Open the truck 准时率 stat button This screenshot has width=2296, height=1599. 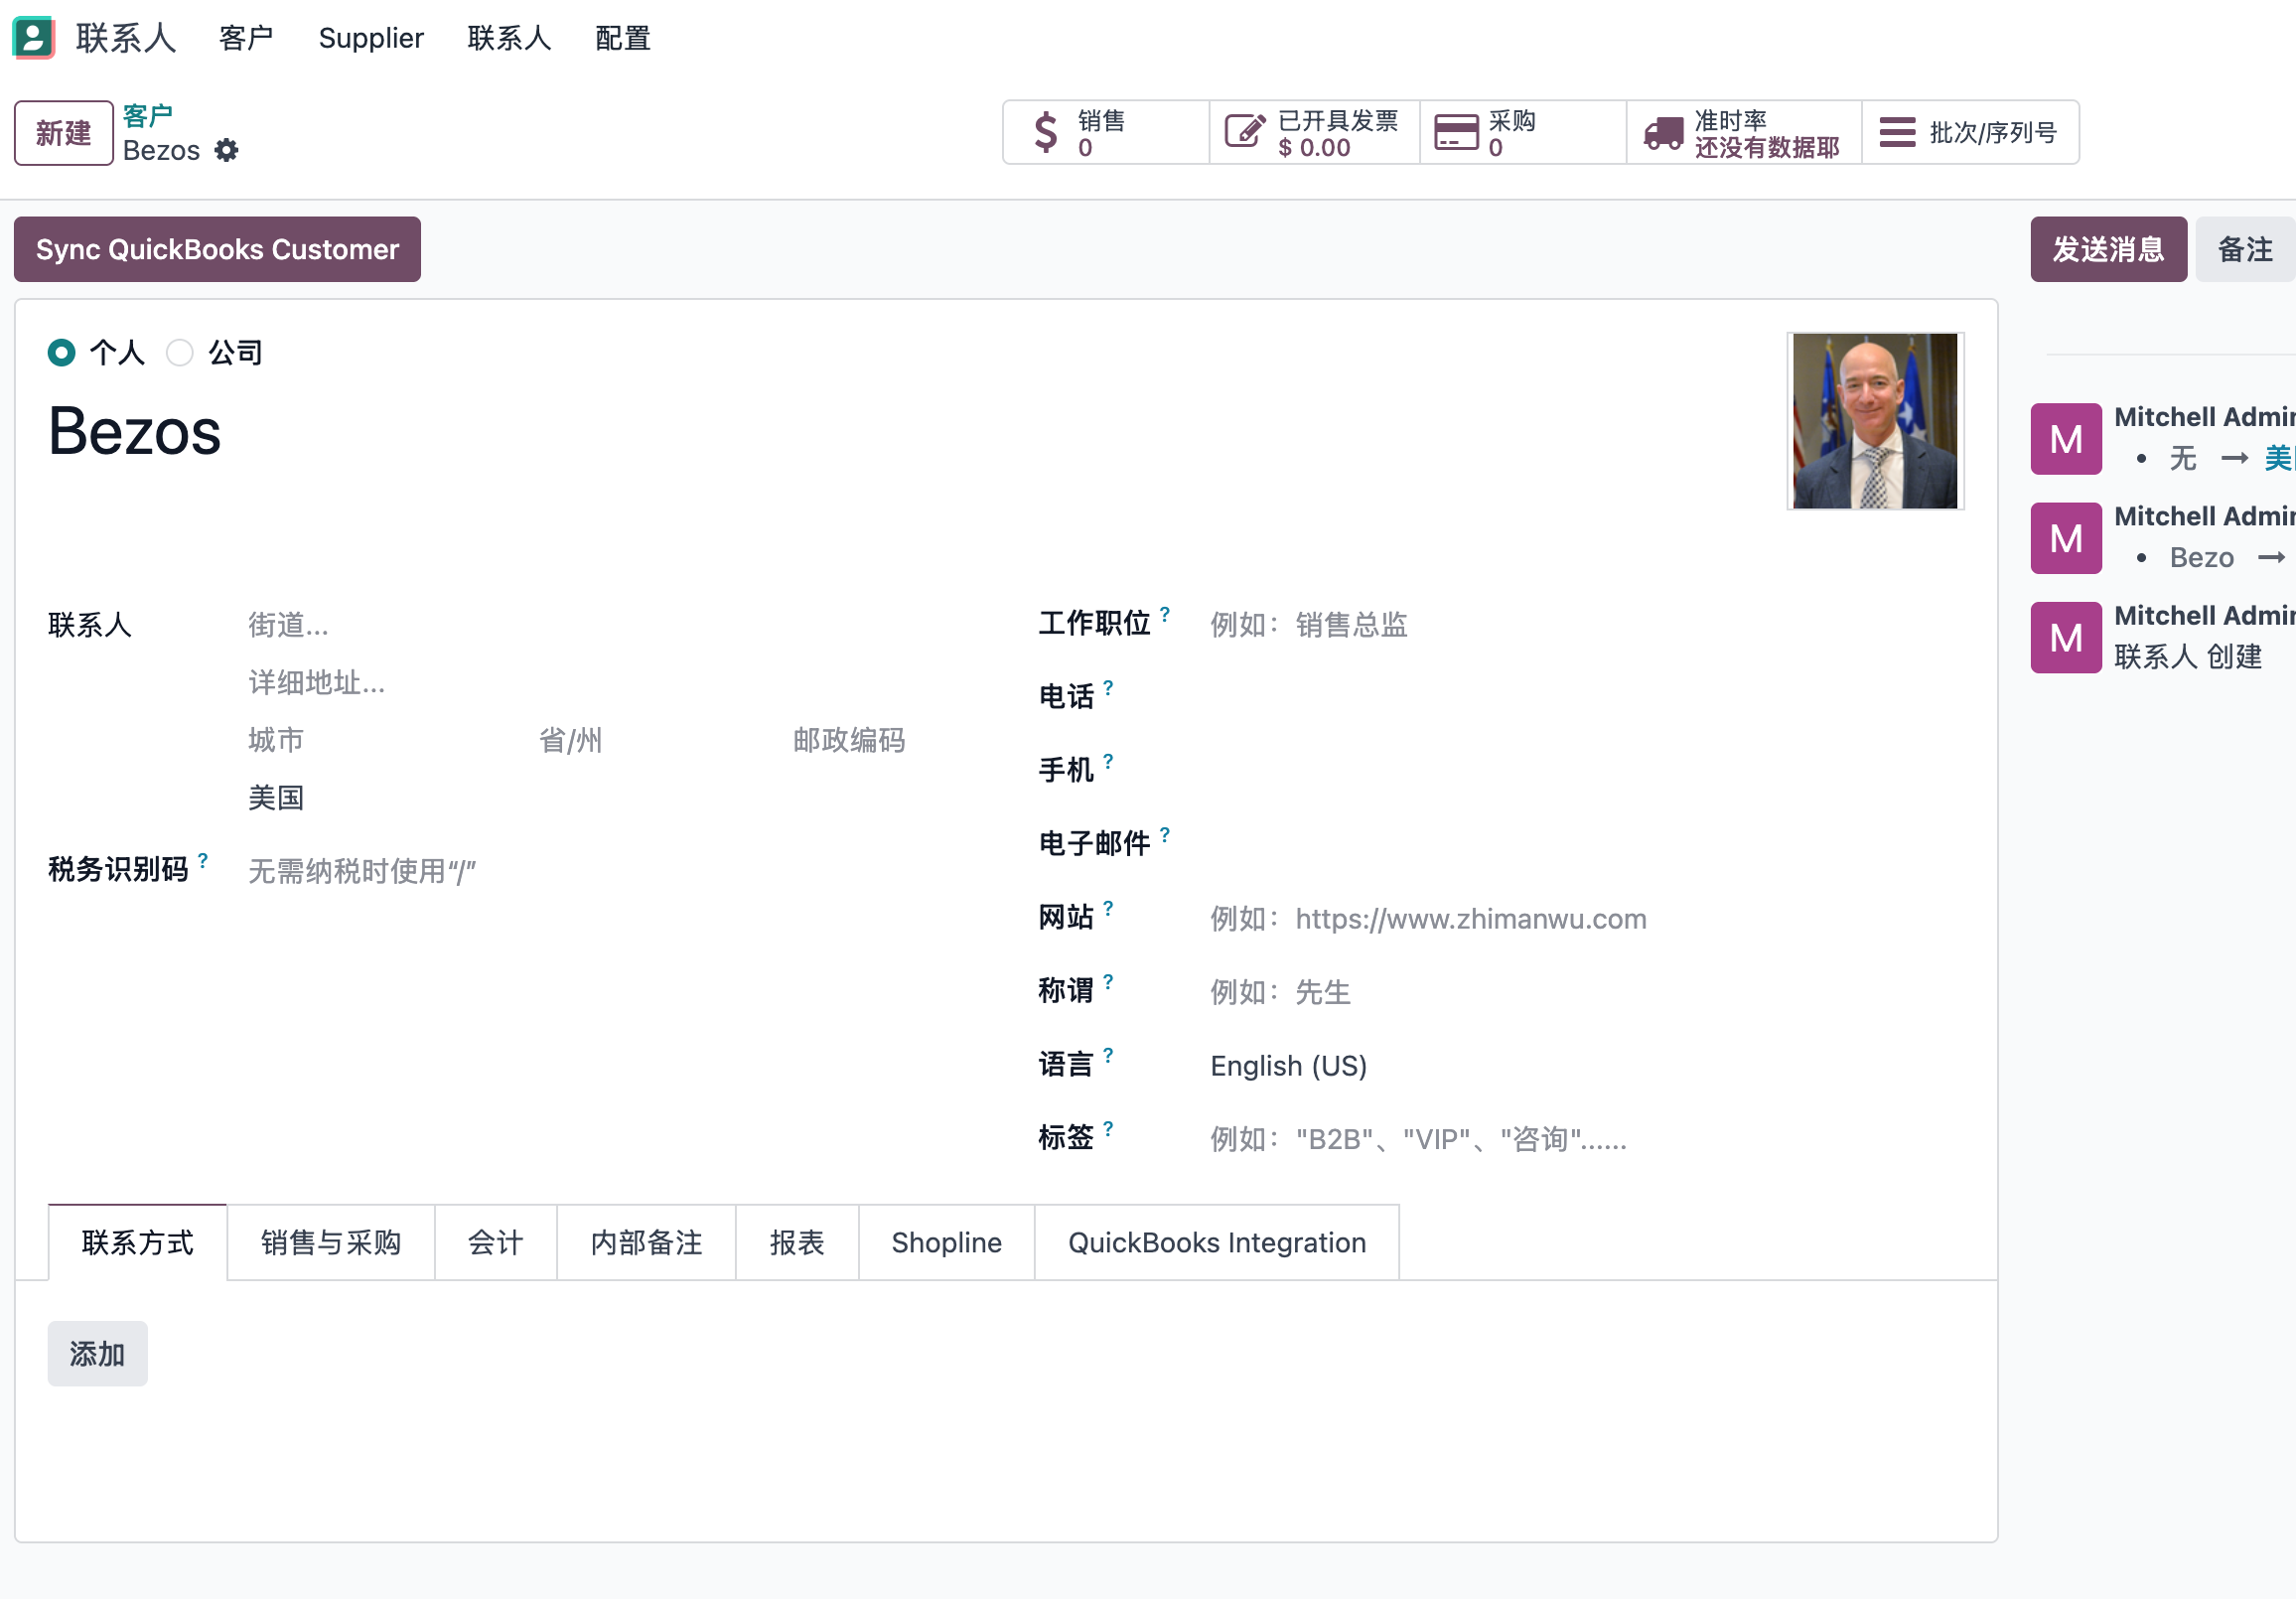pyautogui.click(x=1744, y=133)
